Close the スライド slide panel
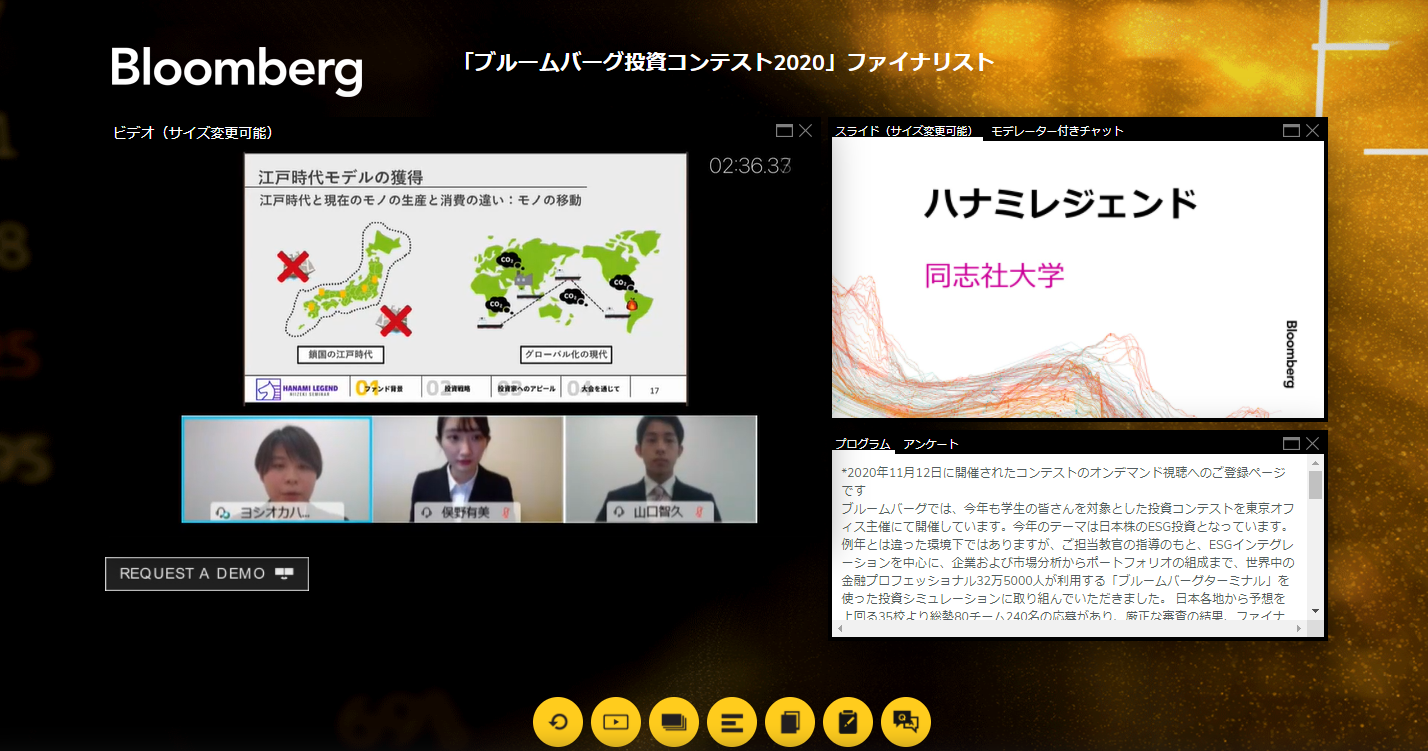This screenshot has width=1428, height=751. (1313, 130)
